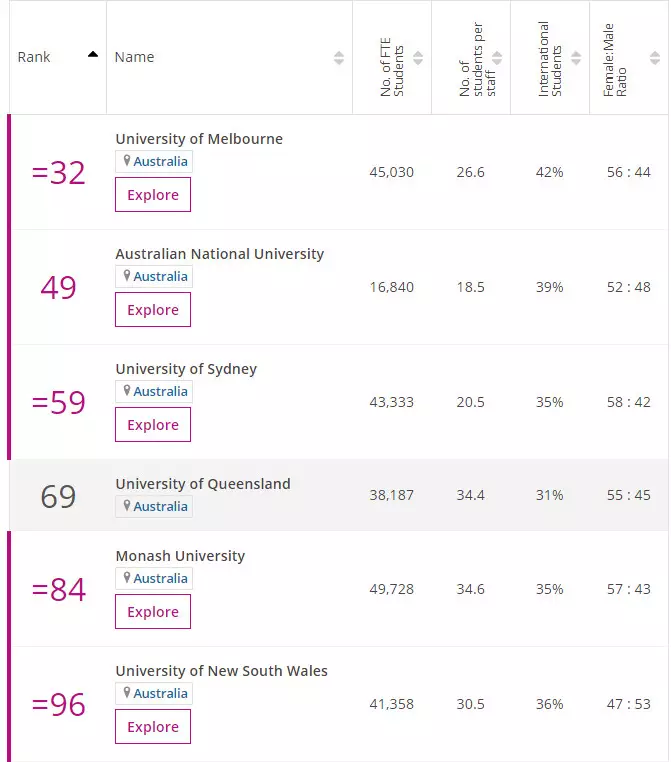Select Australia tag under Australian National University
671x762 pixels.
click(160, 277)
